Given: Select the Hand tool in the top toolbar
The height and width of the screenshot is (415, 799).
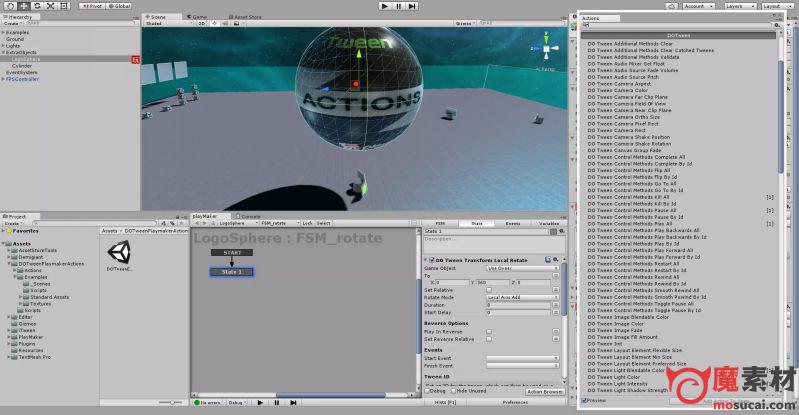Looking at the screenshot, I should (10, 6).
